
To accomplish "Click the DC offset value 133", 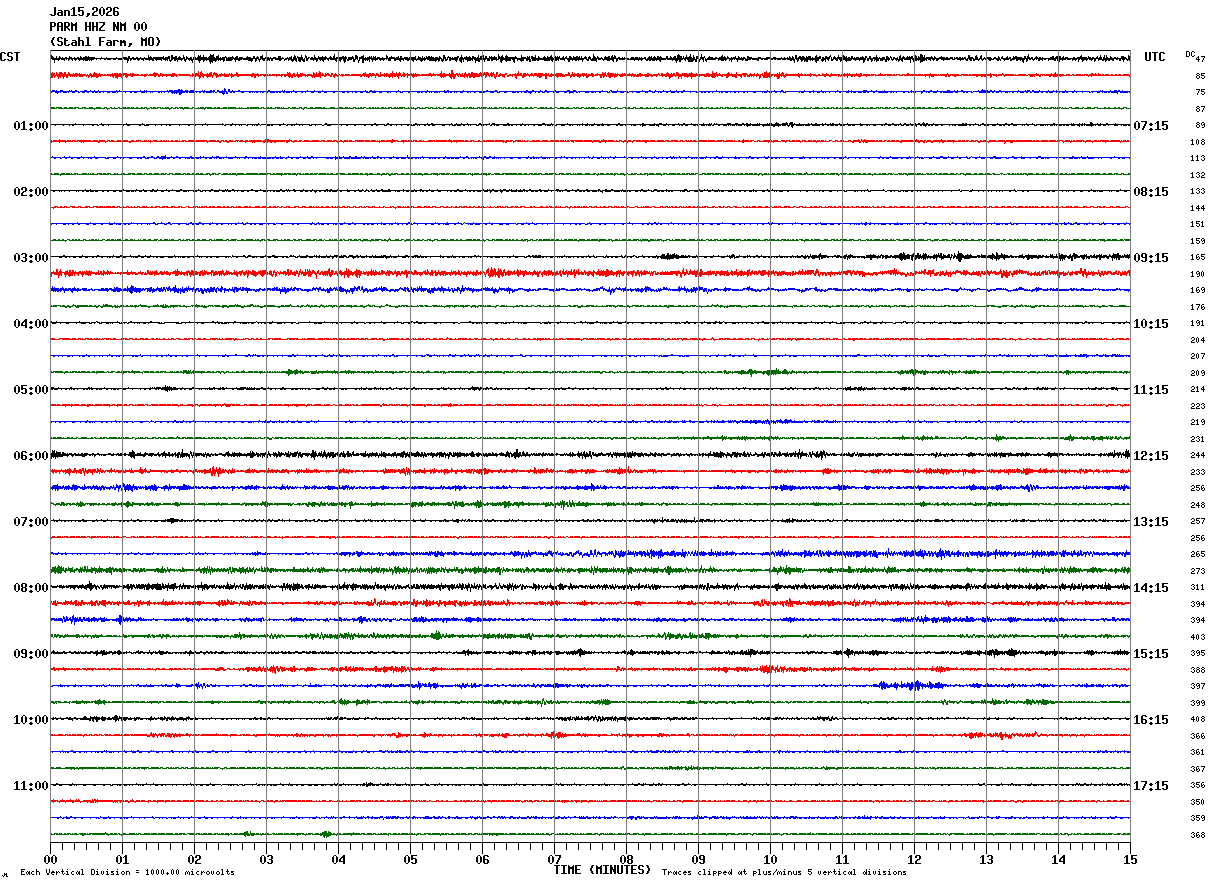I will 1198,192.
